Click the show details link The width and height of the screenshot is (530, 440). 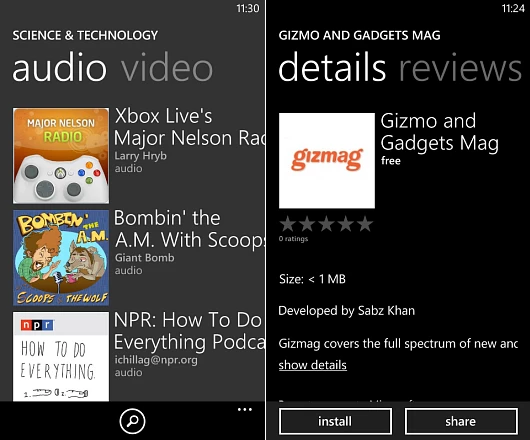click(313, 365)
